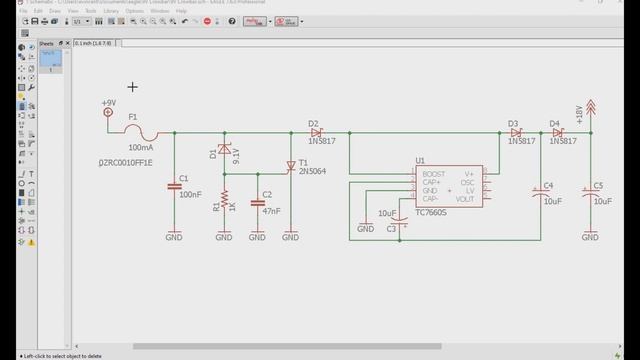Select the Junction tool

click(22, 212)
